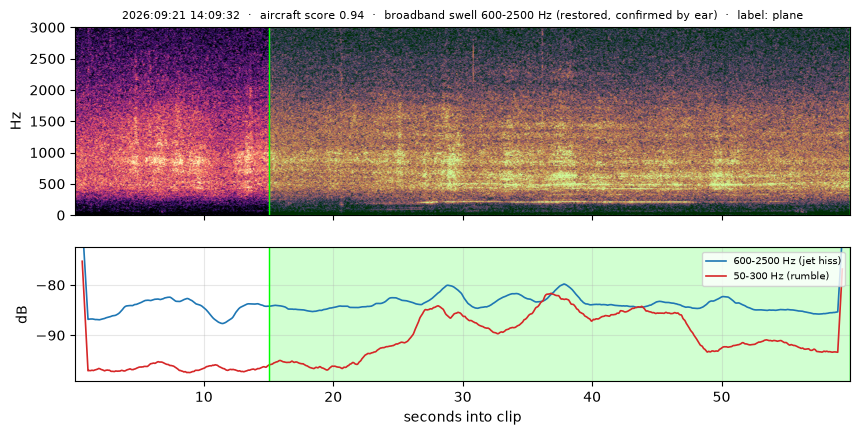
Task: Click the 'dB' y-axis label
Action: (x=22, y=314)
